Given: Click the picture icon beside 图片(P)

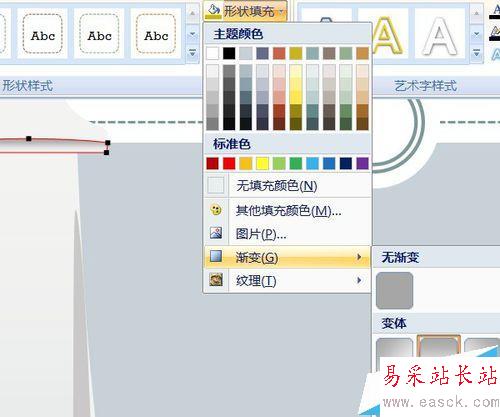Looking at the screenshot, I should (x=216, y=233).
